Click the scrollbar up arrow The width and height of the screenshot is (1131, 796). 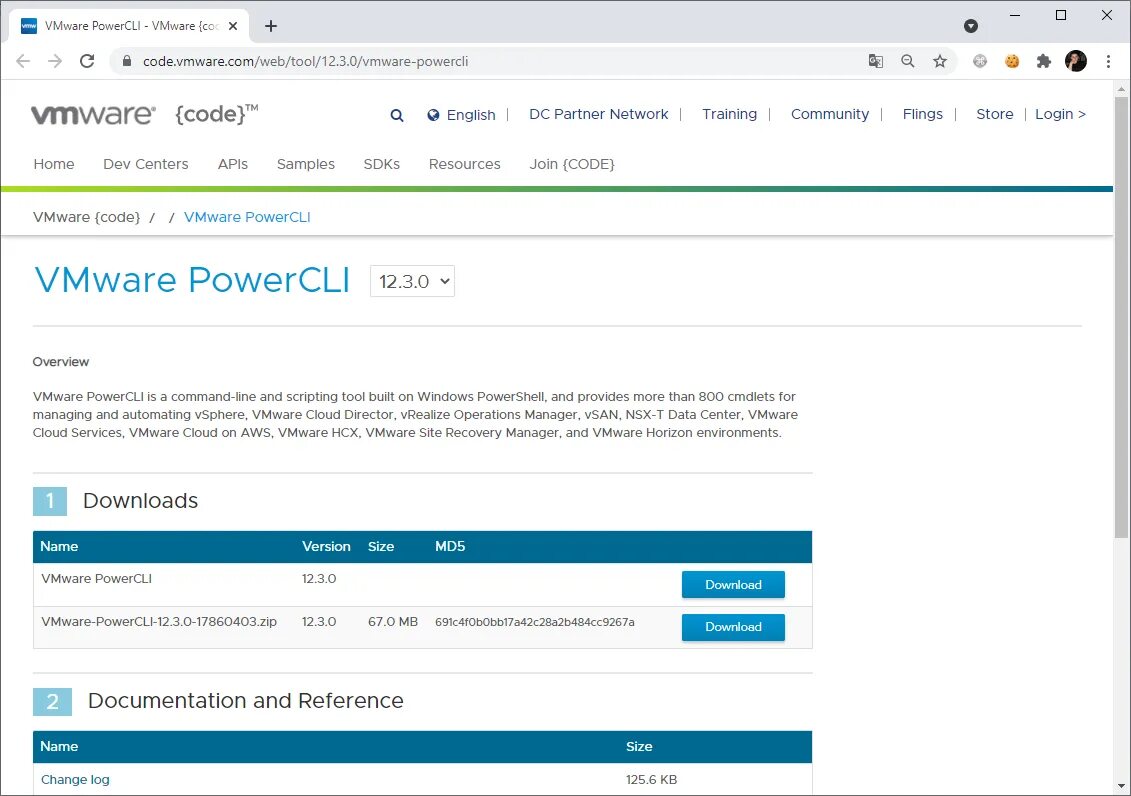[1121, 89]
